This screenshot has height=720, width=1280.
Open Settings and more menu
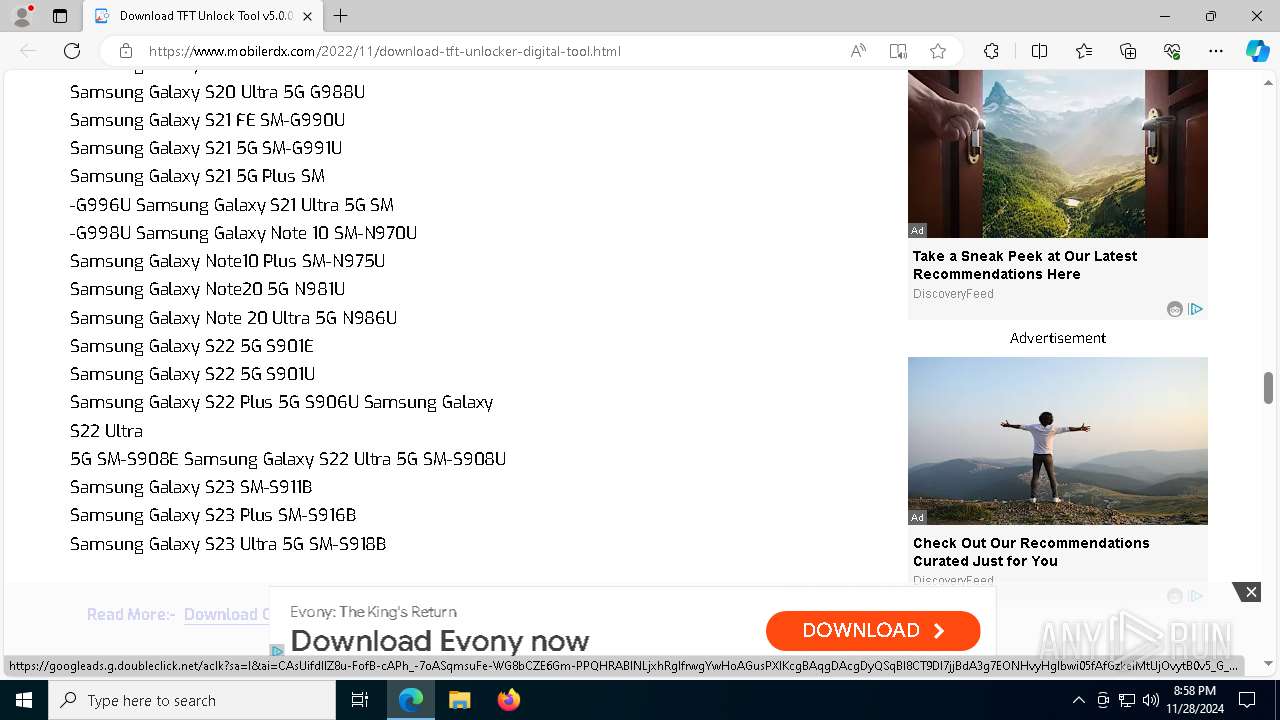click(x=1216, y=51)
